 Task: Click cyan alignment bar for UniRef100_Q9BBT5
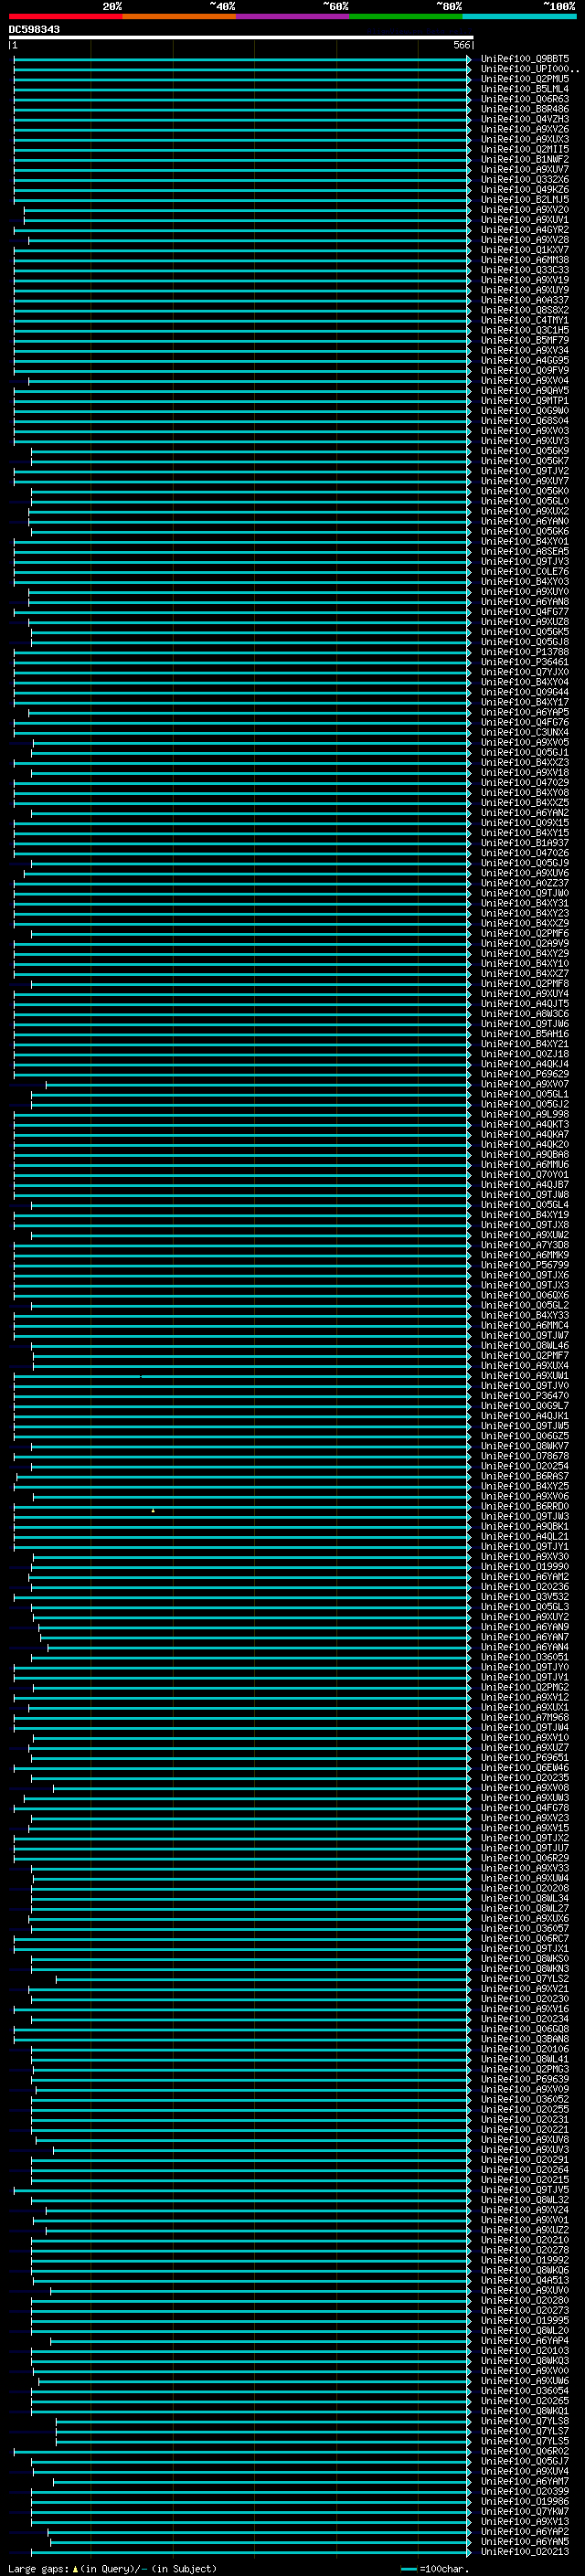242,59
